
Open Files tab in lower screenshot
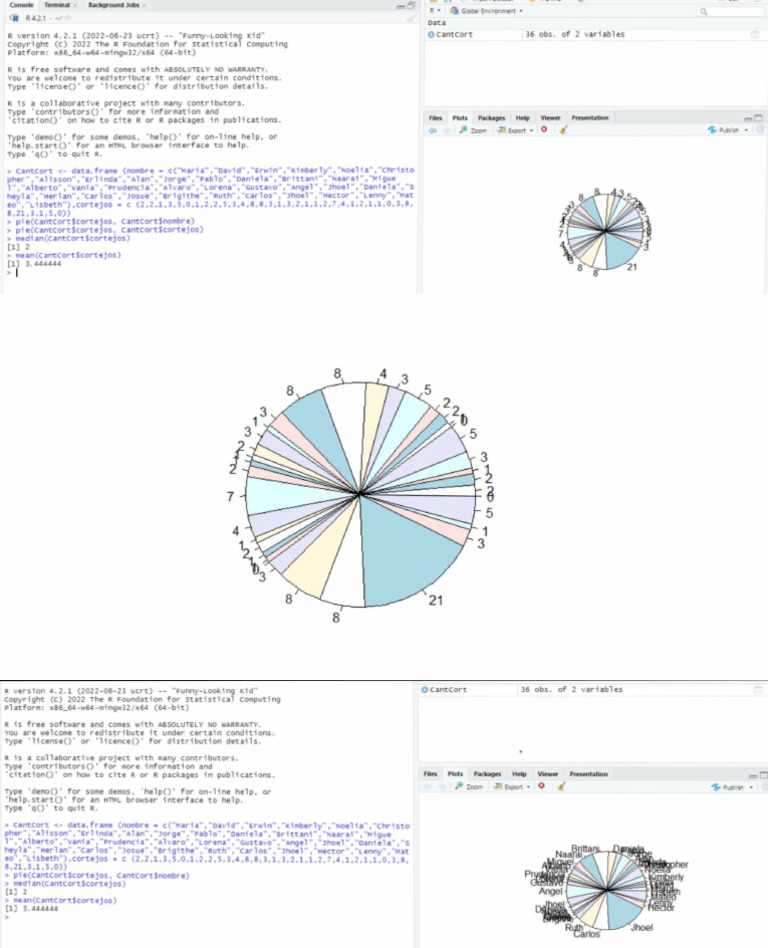tap(431, 774)
